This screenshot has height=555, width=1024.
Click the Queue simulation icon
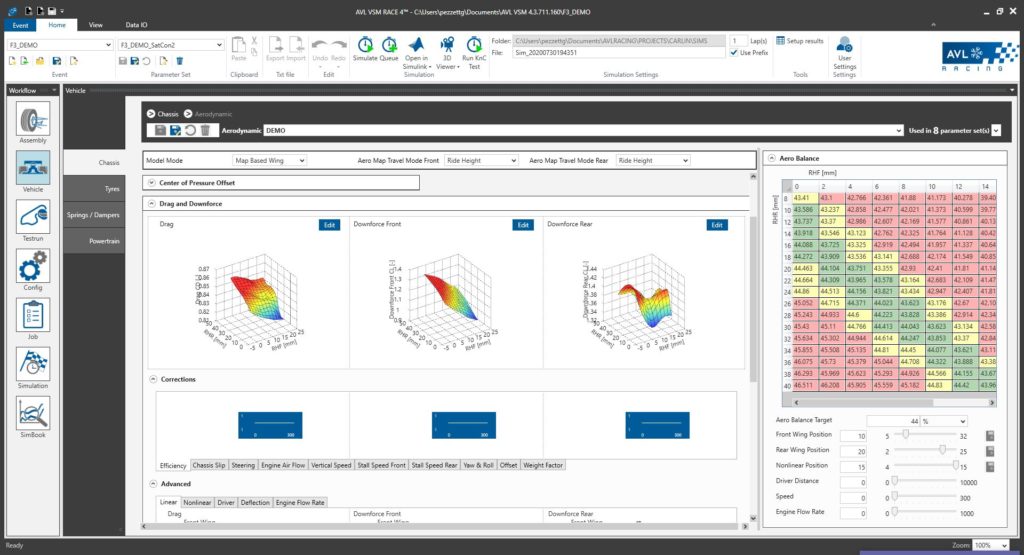[389, 44]
